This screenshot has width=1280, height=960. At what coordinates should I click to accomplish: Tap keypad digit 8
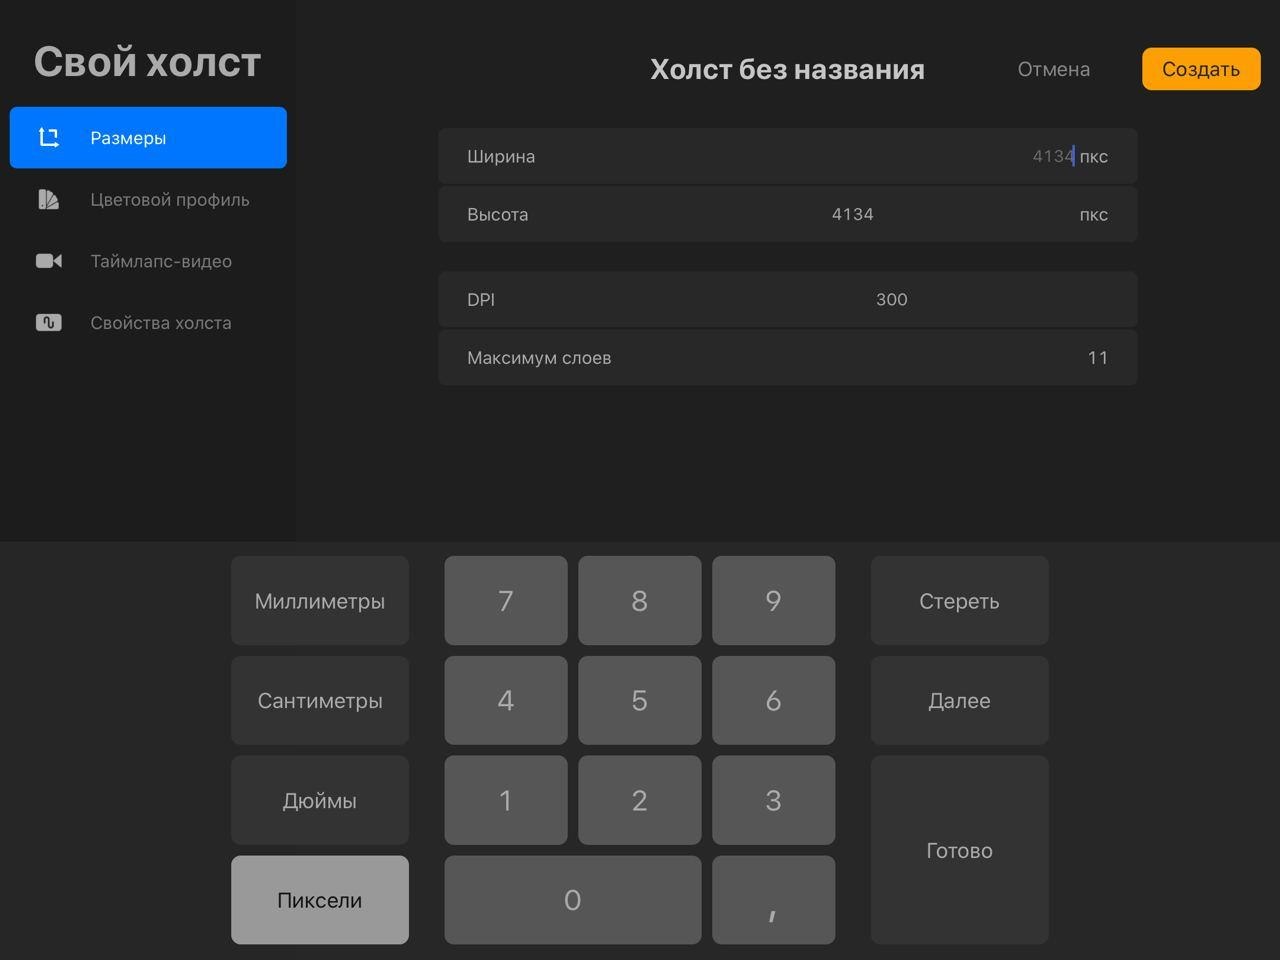pyautogui.click(x=640, y=601)
